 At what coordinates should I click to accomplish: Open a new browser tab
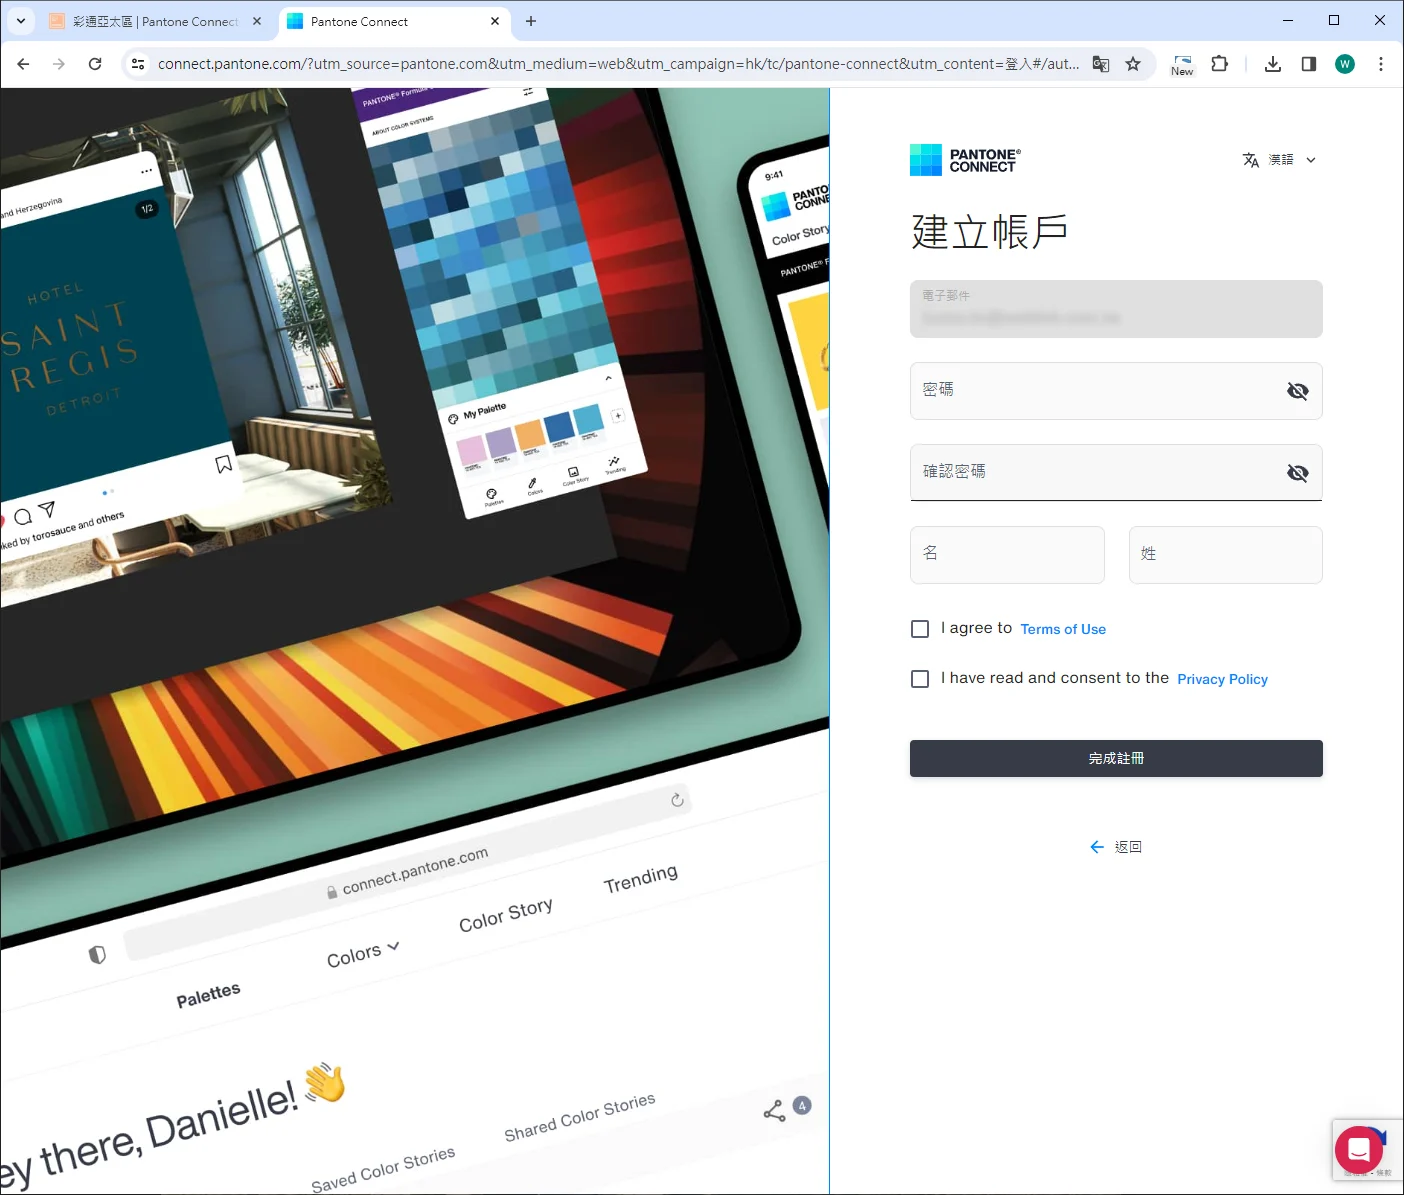(x=531, y=21)
